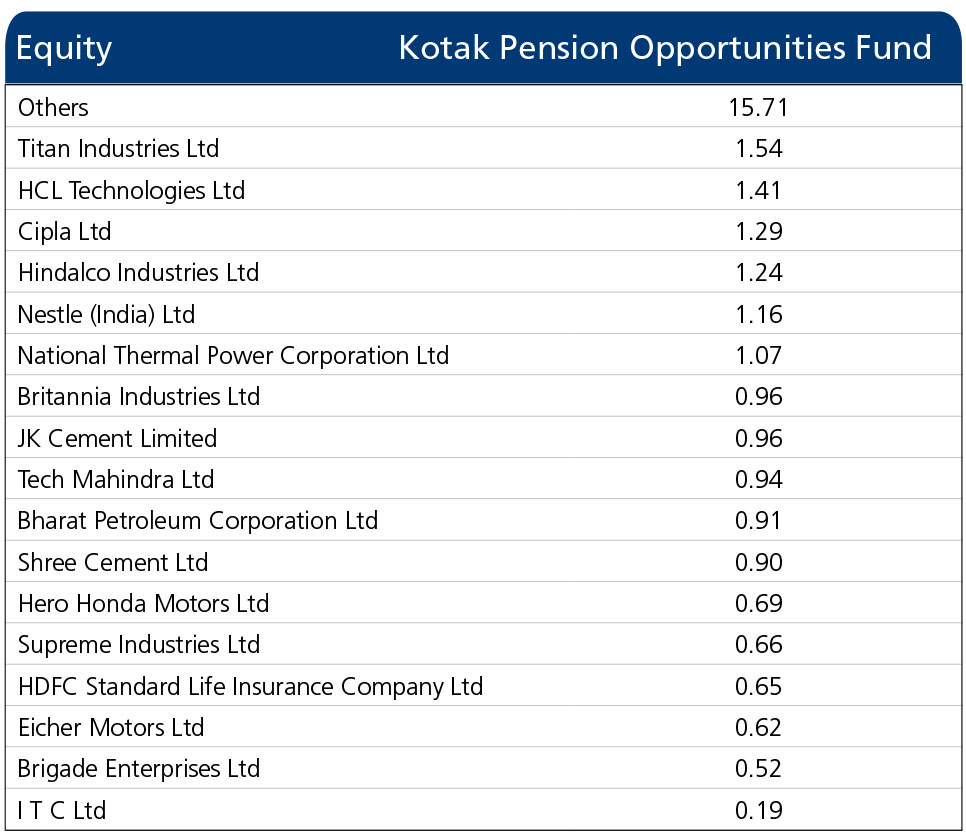Click Hindalco Industries Ltd entry
This screenshot has height=840, width=966.
(x=138, y=272)
